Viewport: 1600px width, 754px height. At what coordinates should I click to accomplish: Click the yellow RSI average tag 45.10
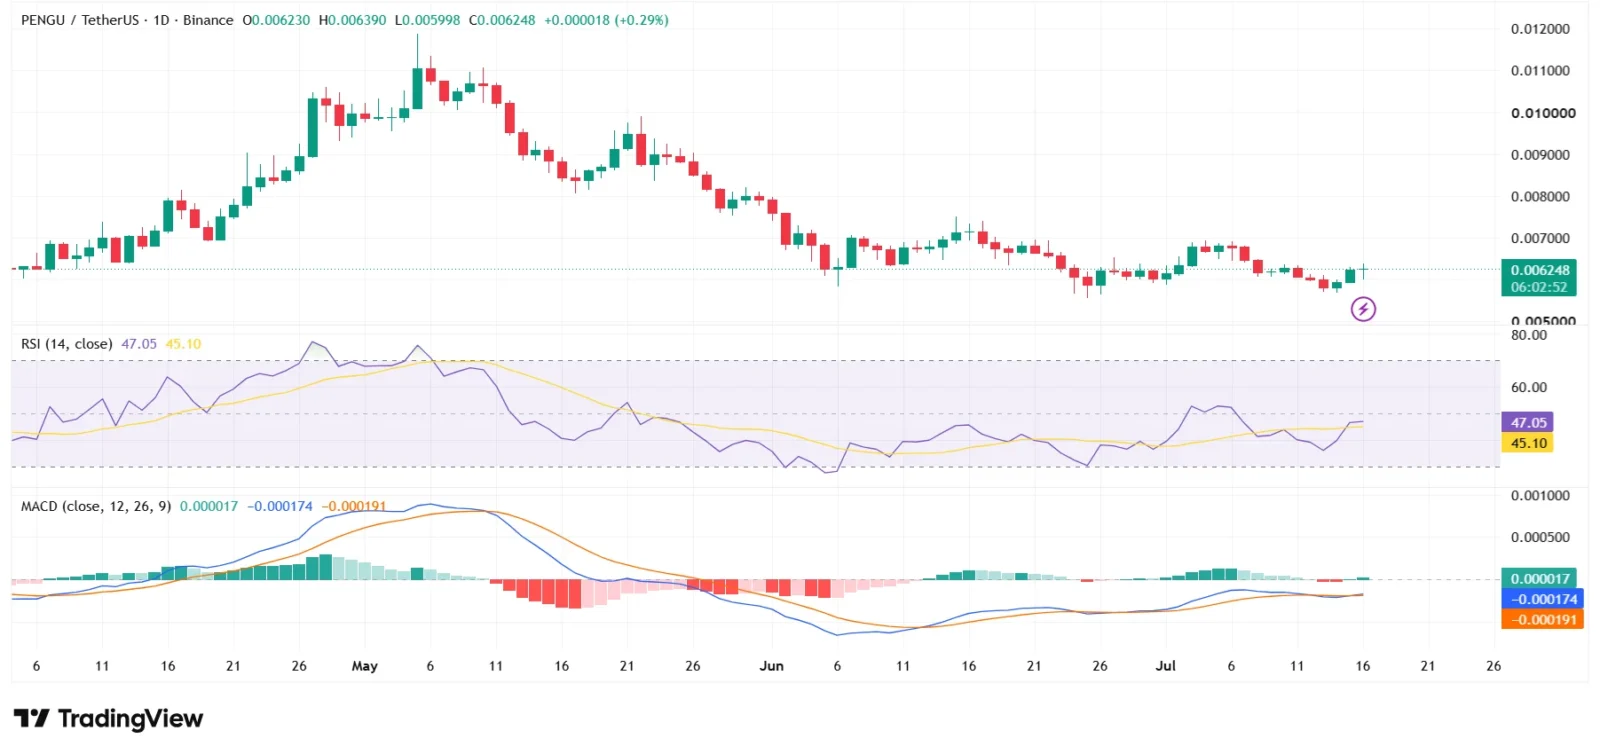[1528, 443]
